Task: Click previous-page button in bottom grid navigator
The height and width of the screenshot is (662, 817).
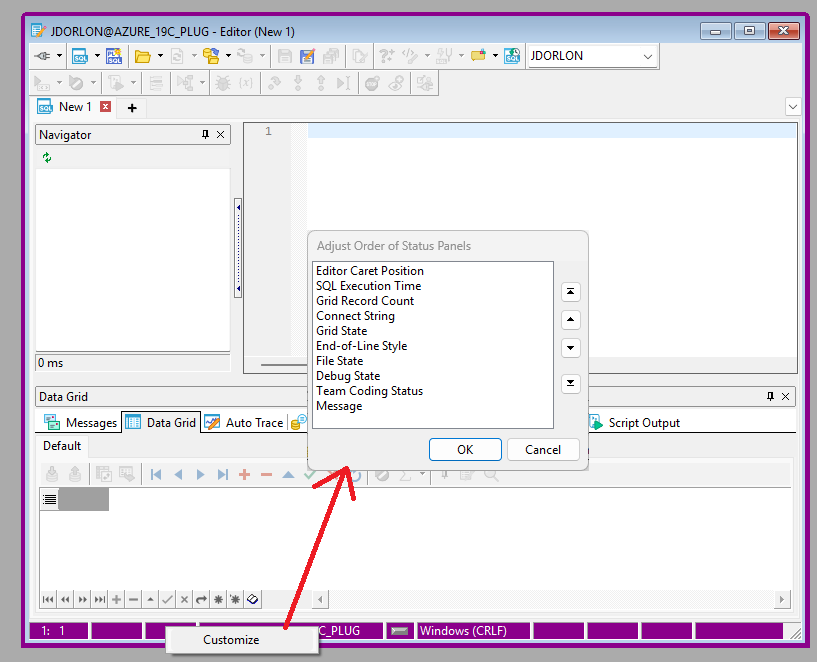Action: coord(65,599)
